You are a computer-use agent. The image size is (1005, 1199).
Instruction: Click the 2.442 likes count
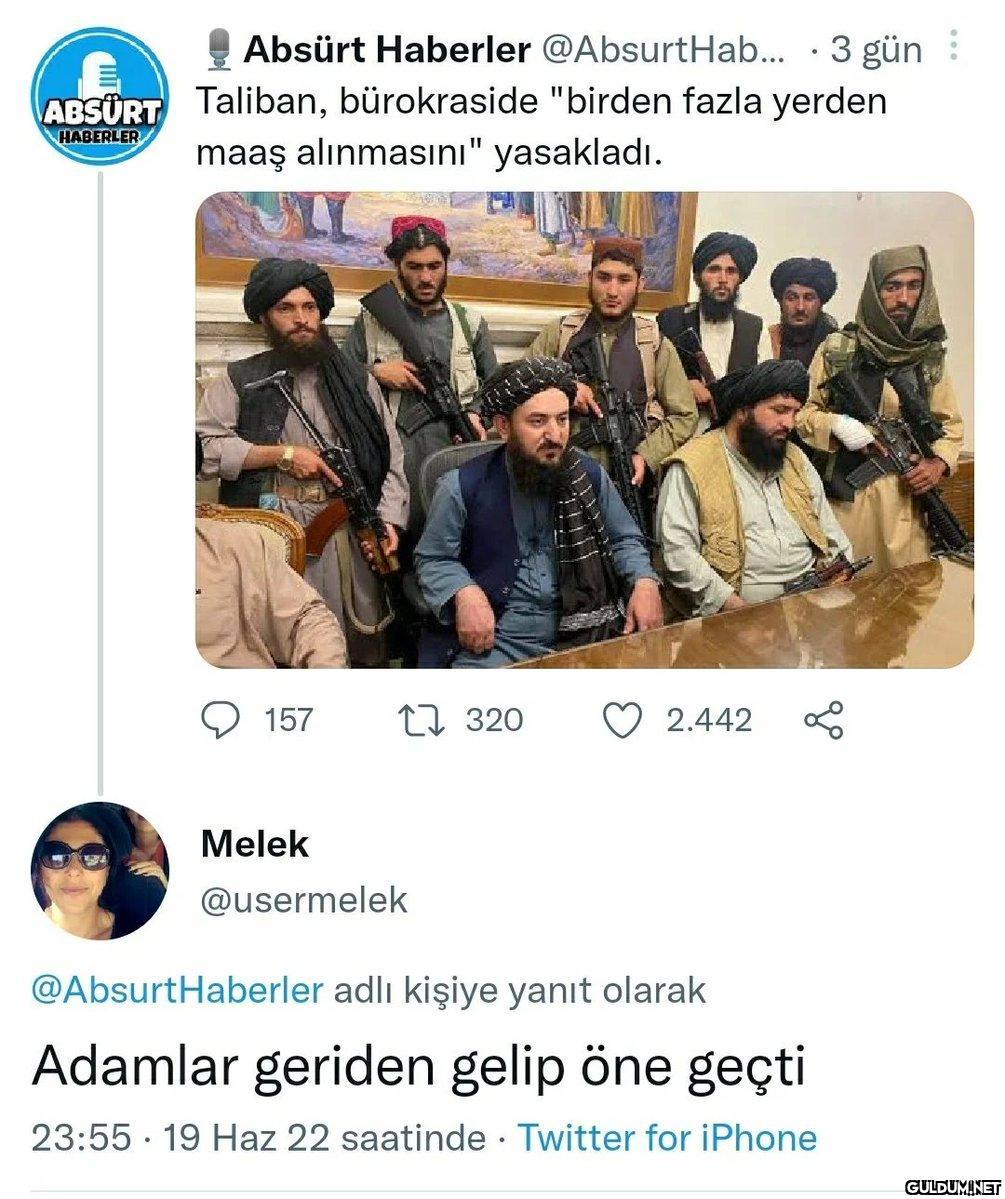point(709,720)
